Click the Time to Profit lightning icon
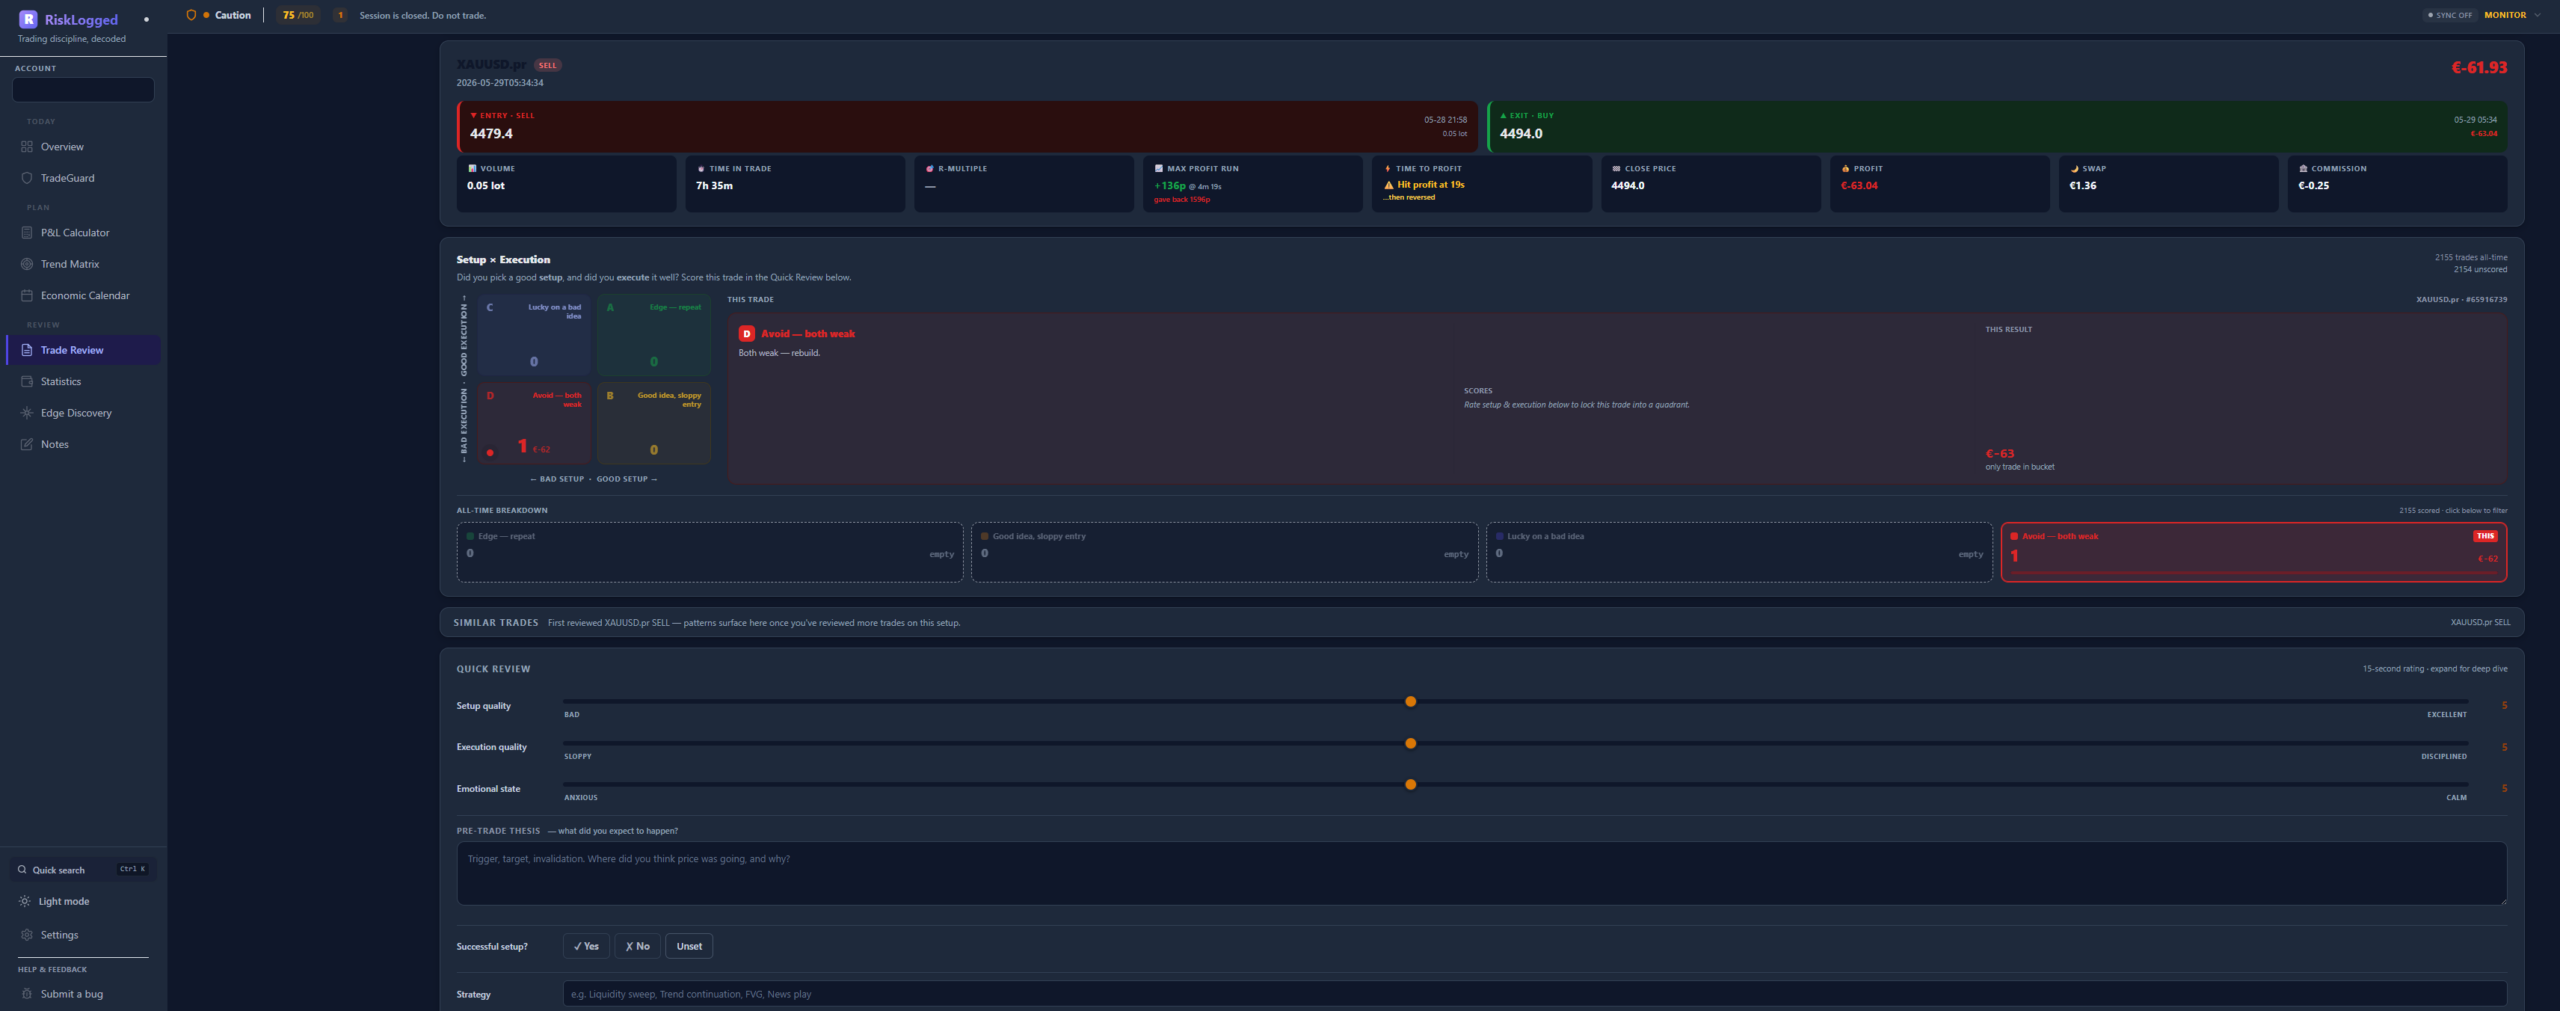The height and width of the screenshot is (1011, 2560). tap(1388, 169)
